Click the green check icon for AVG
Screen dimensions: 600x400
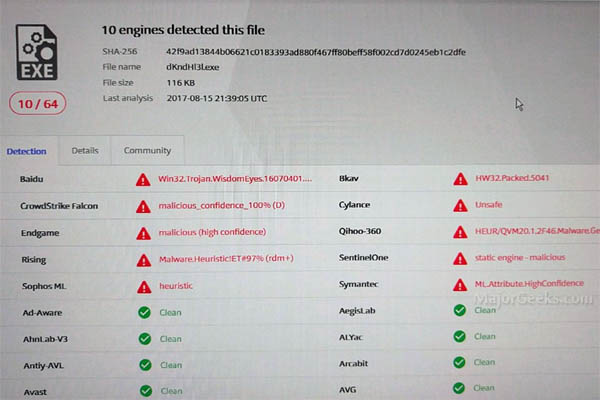point(458,388)
